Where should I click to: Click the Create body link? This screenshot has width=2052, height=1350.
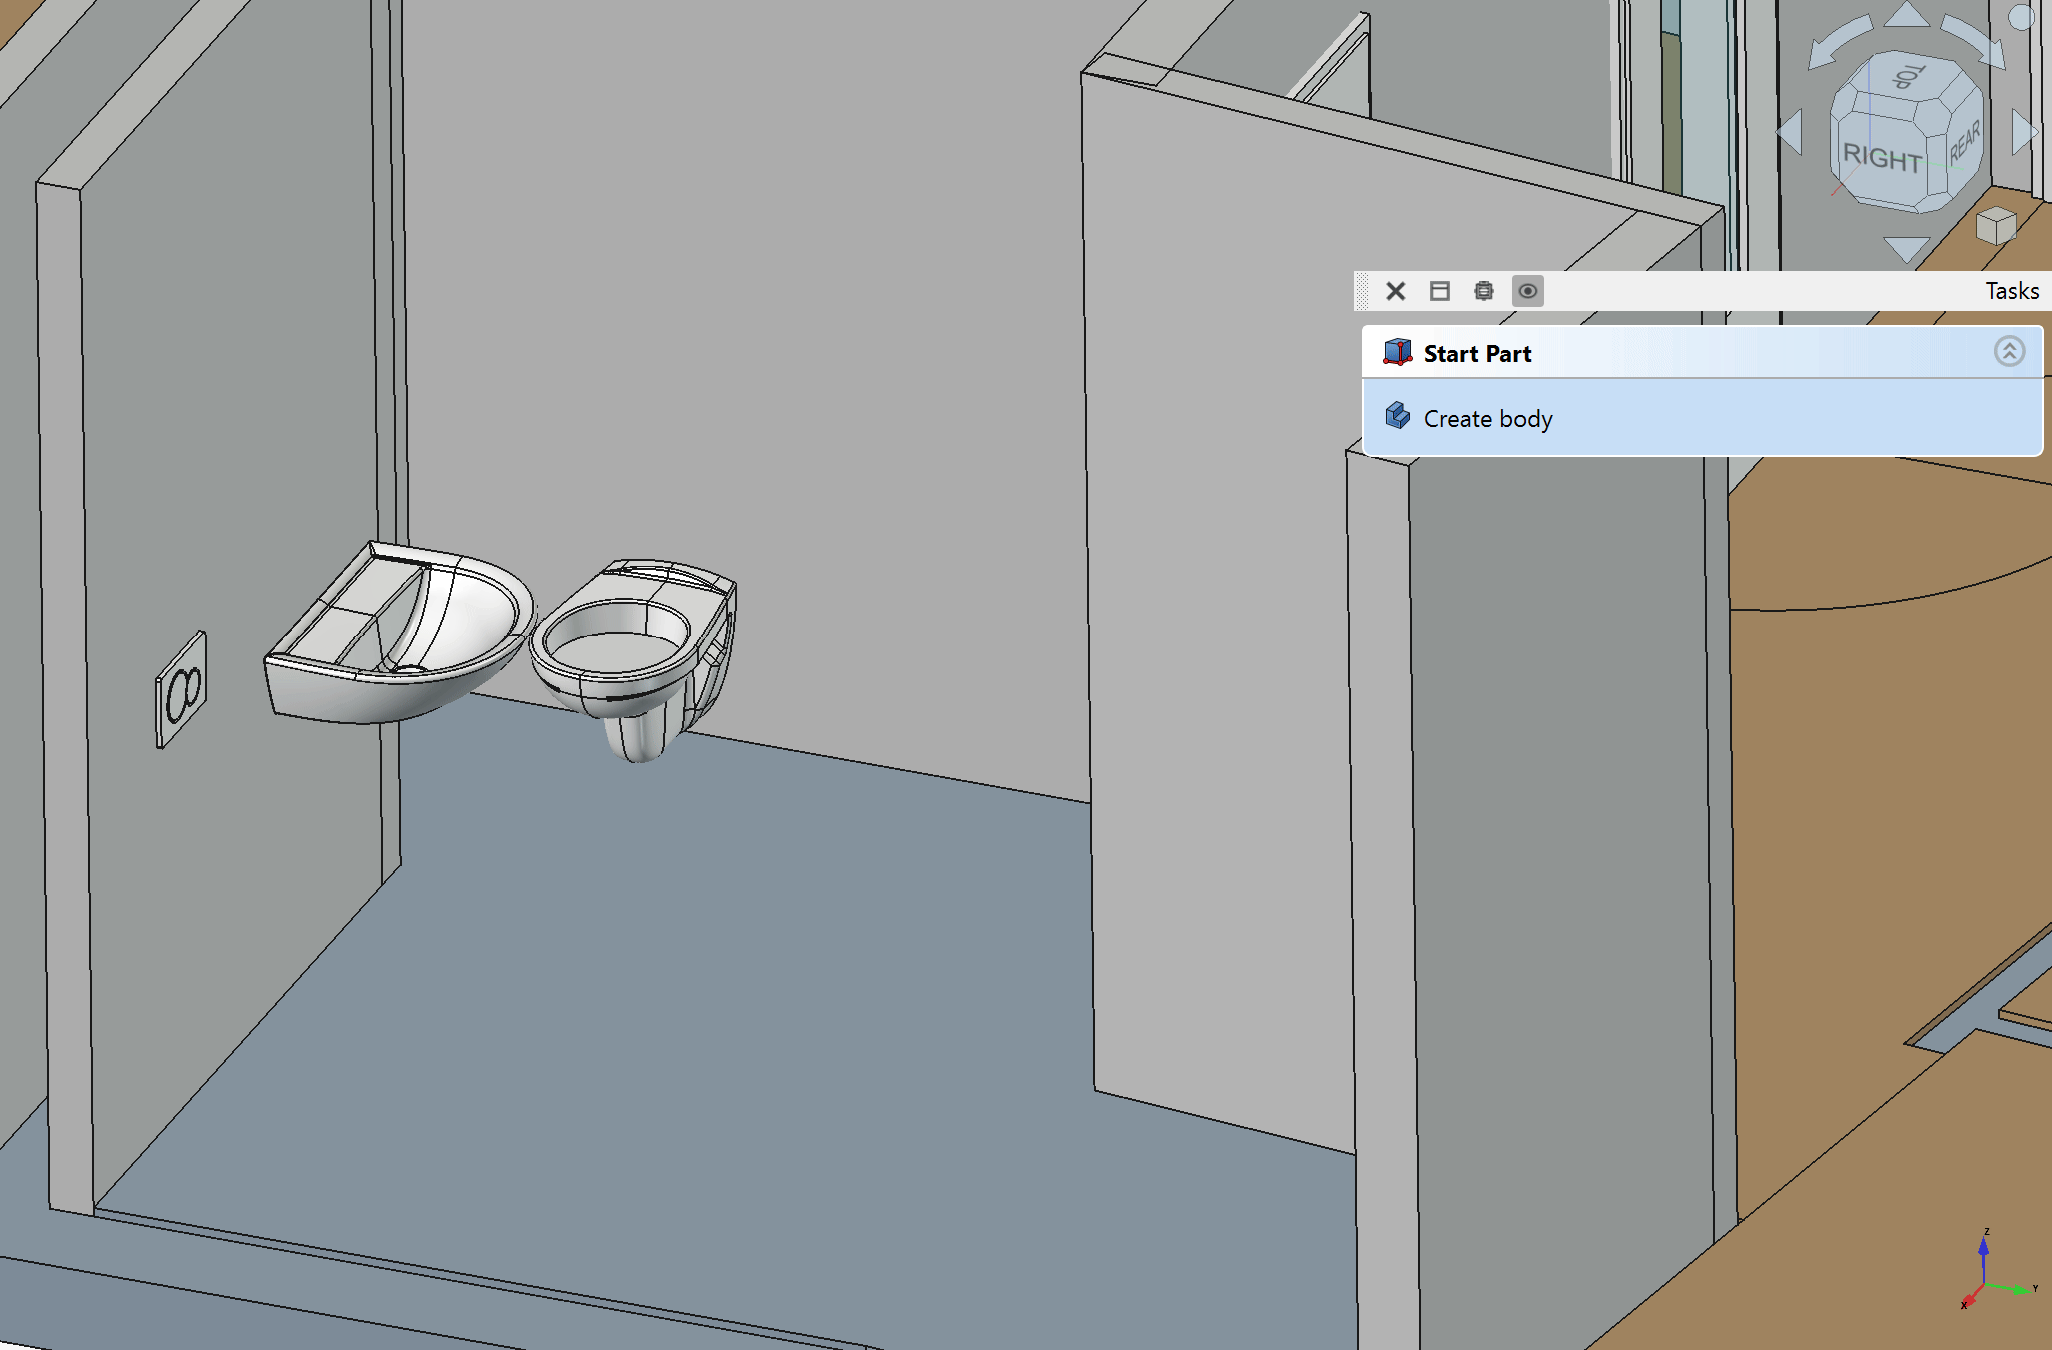pyautogui.click(x=1488, y=419)
